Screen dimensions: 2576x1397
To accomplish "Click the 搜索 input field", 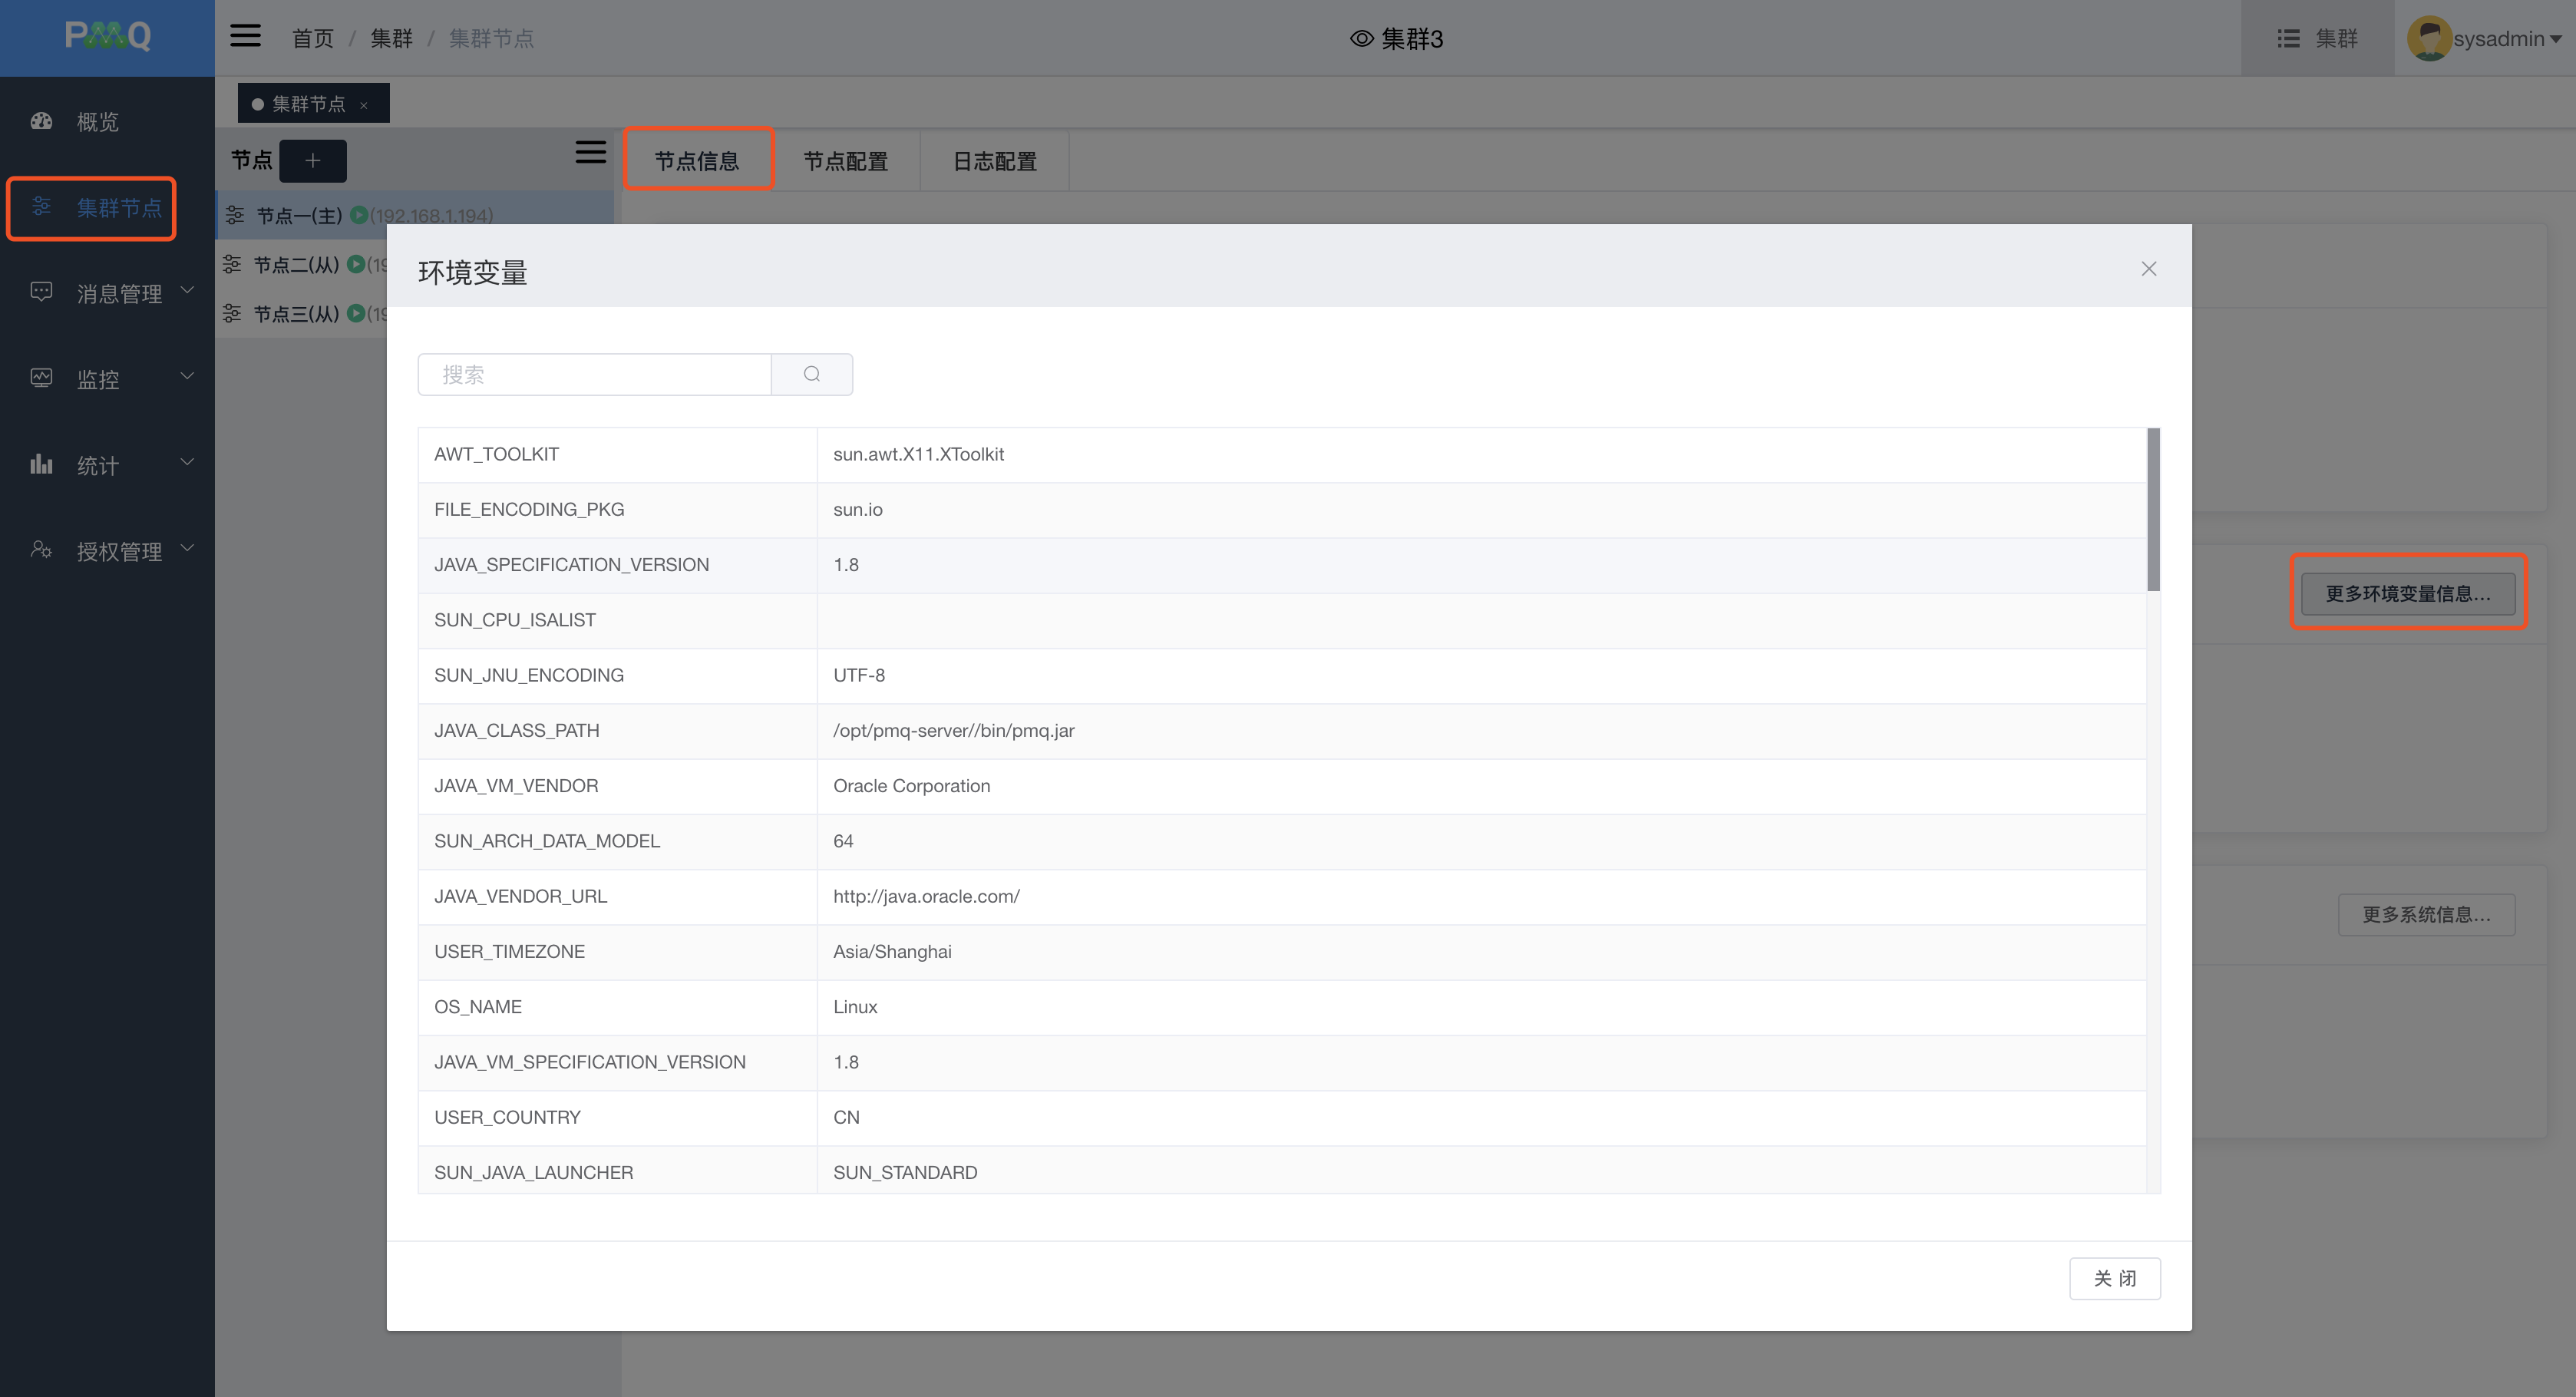I will pos(594,374).
